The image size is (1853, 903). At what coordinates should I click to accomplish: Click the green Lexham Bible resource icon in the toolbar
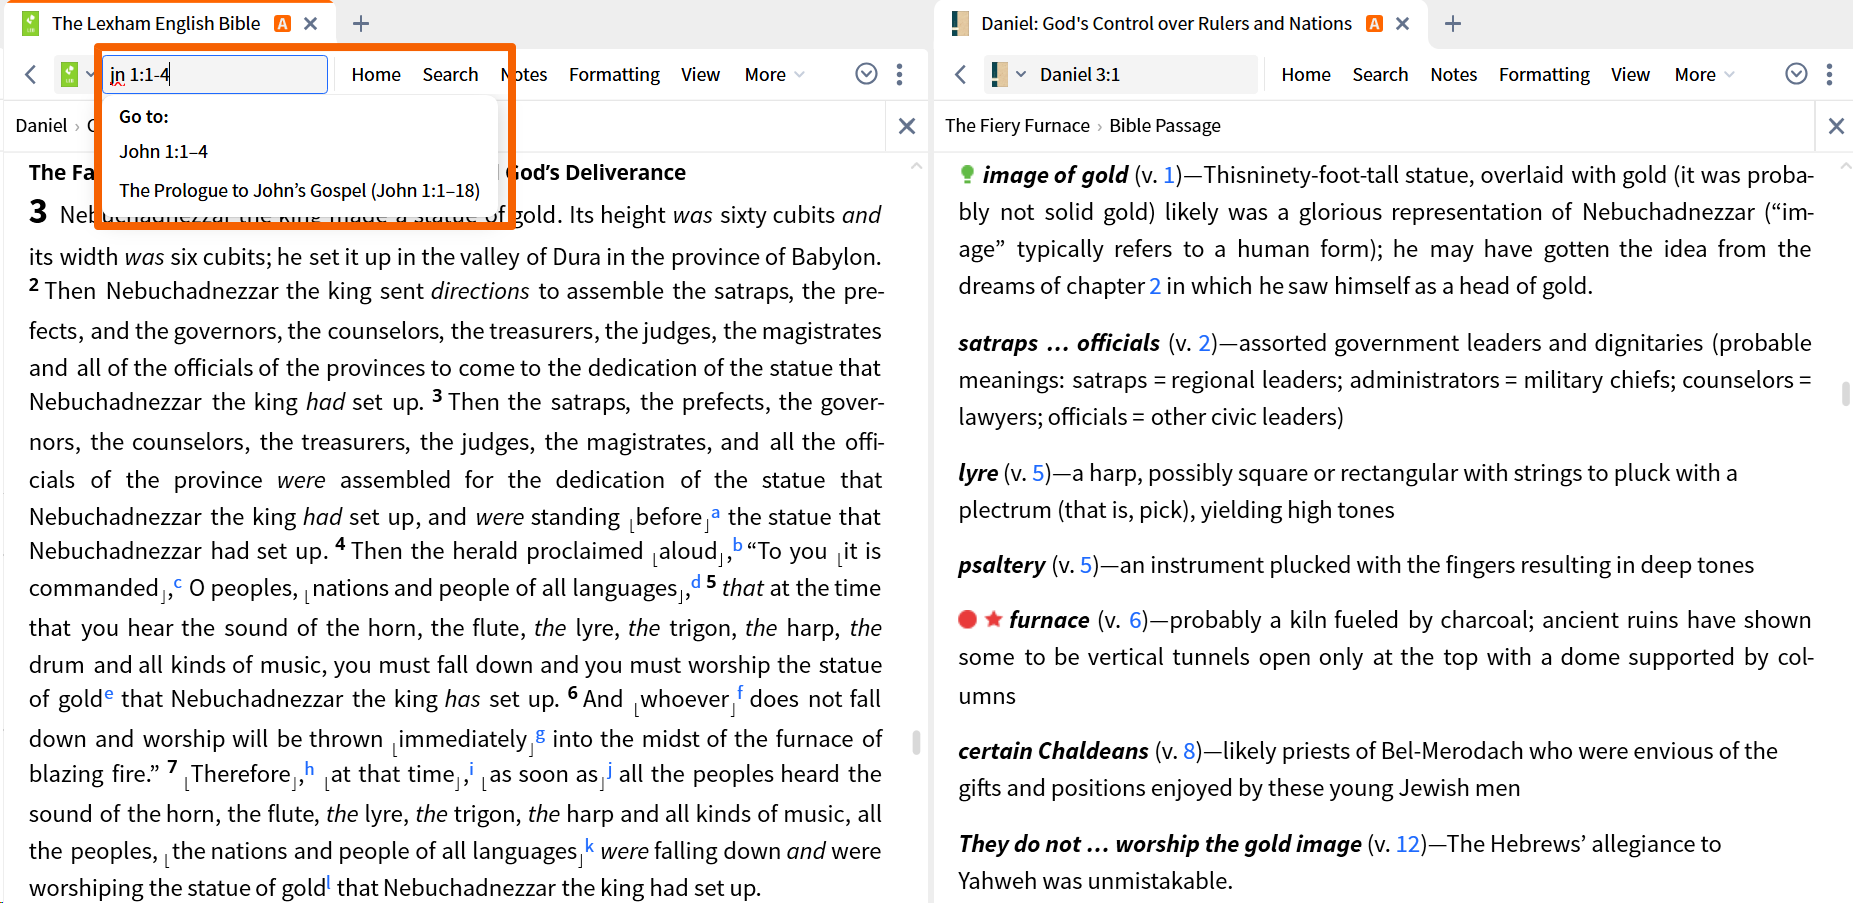click(69, 74)
